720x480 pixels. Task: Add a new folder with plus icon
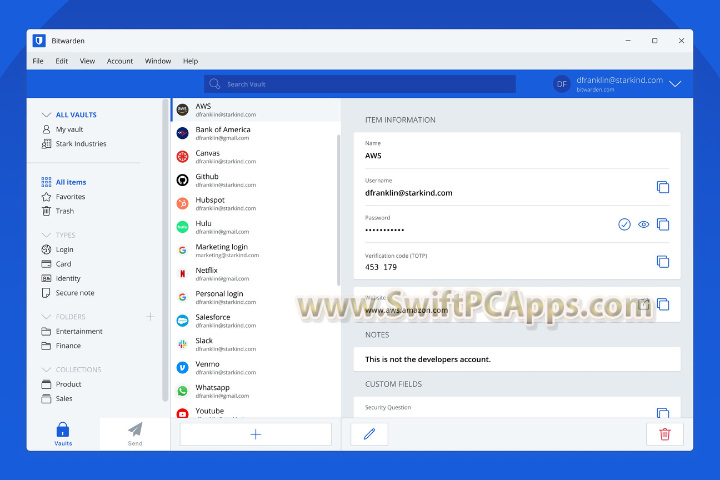150,316
